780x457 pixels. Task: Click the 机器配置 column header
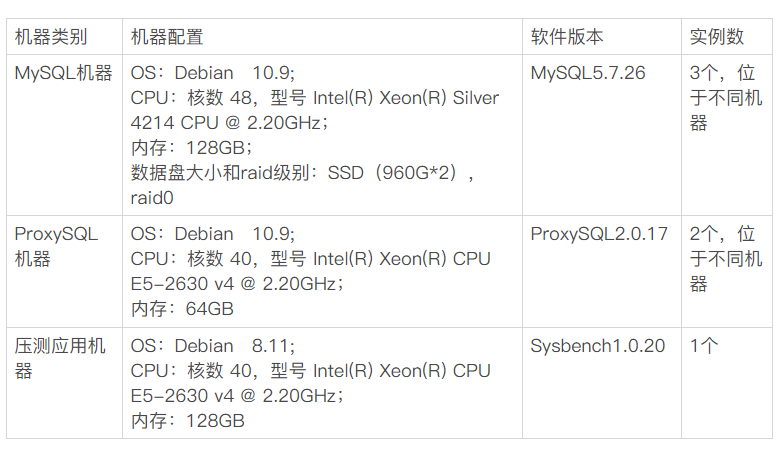(167, 38)
